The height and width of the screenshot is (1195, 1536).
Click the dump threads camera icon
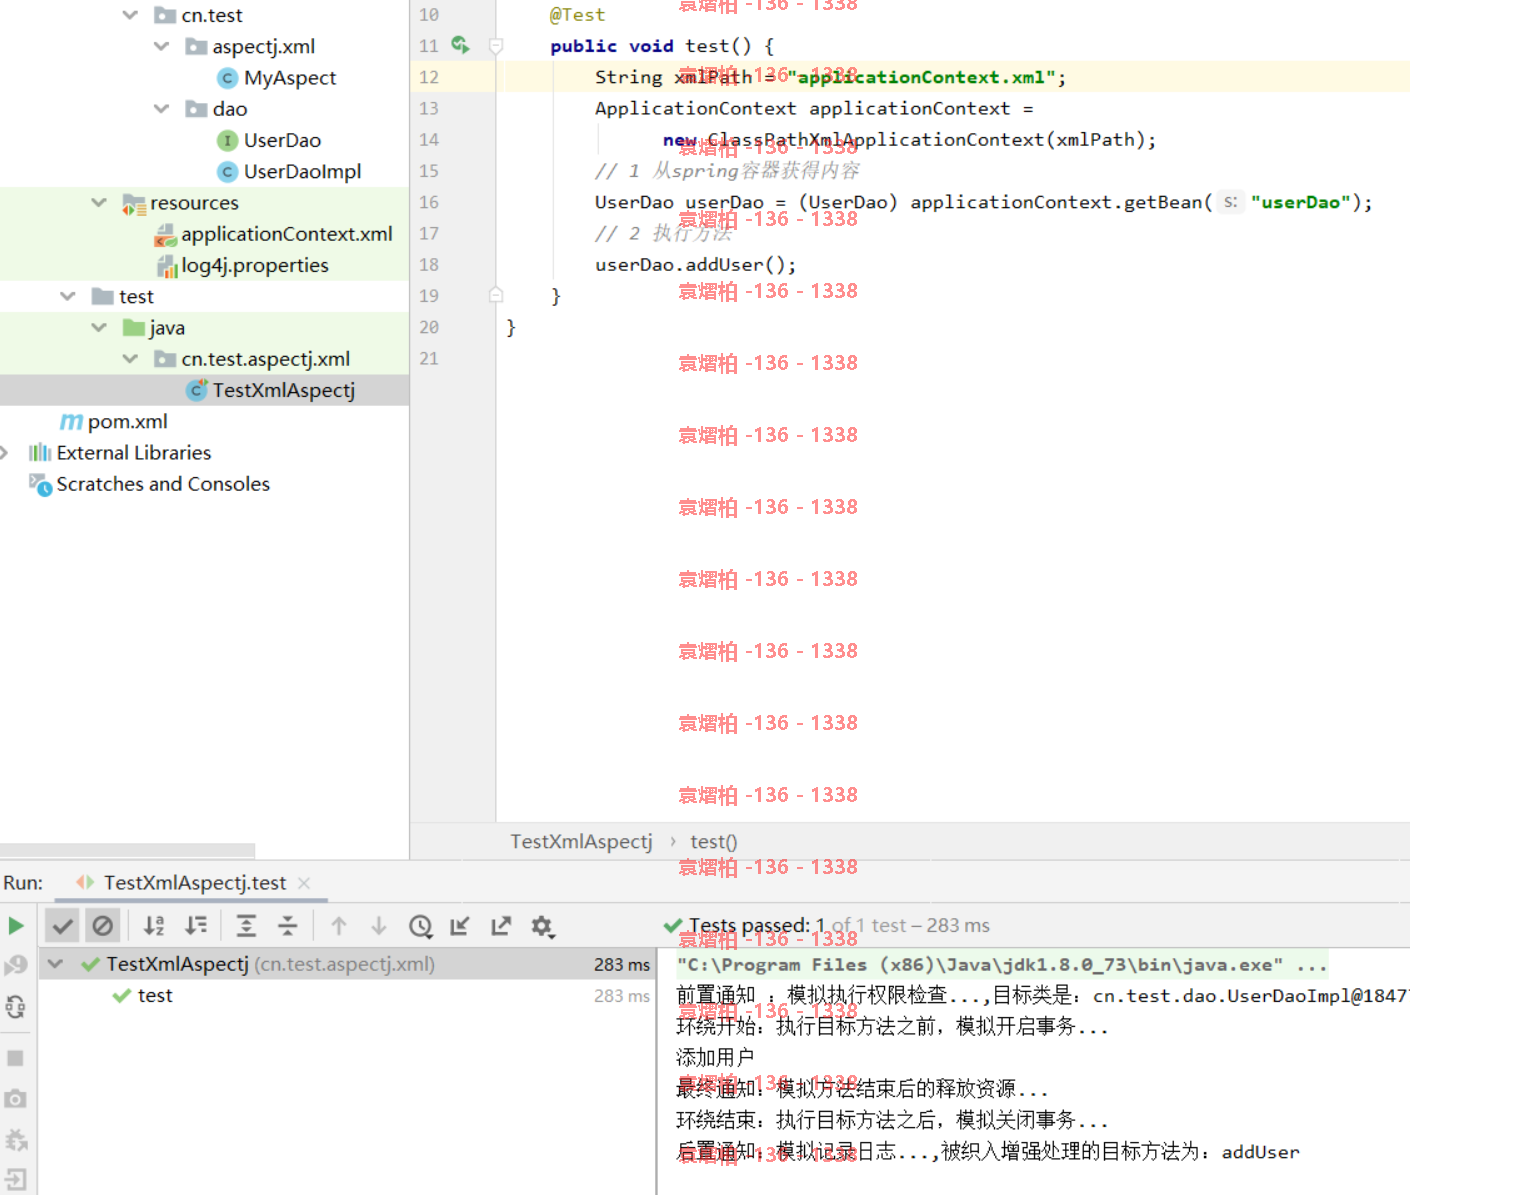pyautogui.click(x=16, y=1099)
